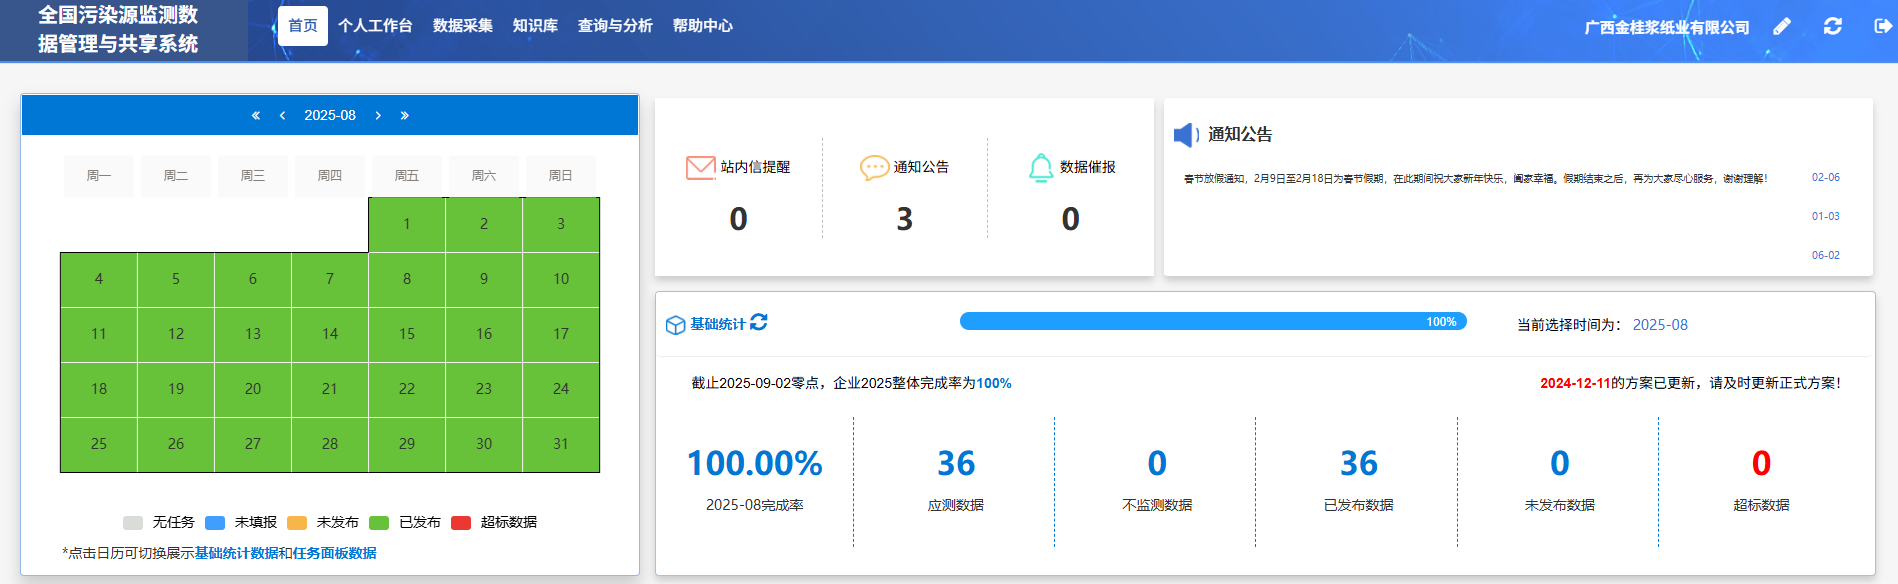Switch to the 首页 tab
Image resolution: width=1898 pixels, height=584 pixels.
click(x=302, y=26)
